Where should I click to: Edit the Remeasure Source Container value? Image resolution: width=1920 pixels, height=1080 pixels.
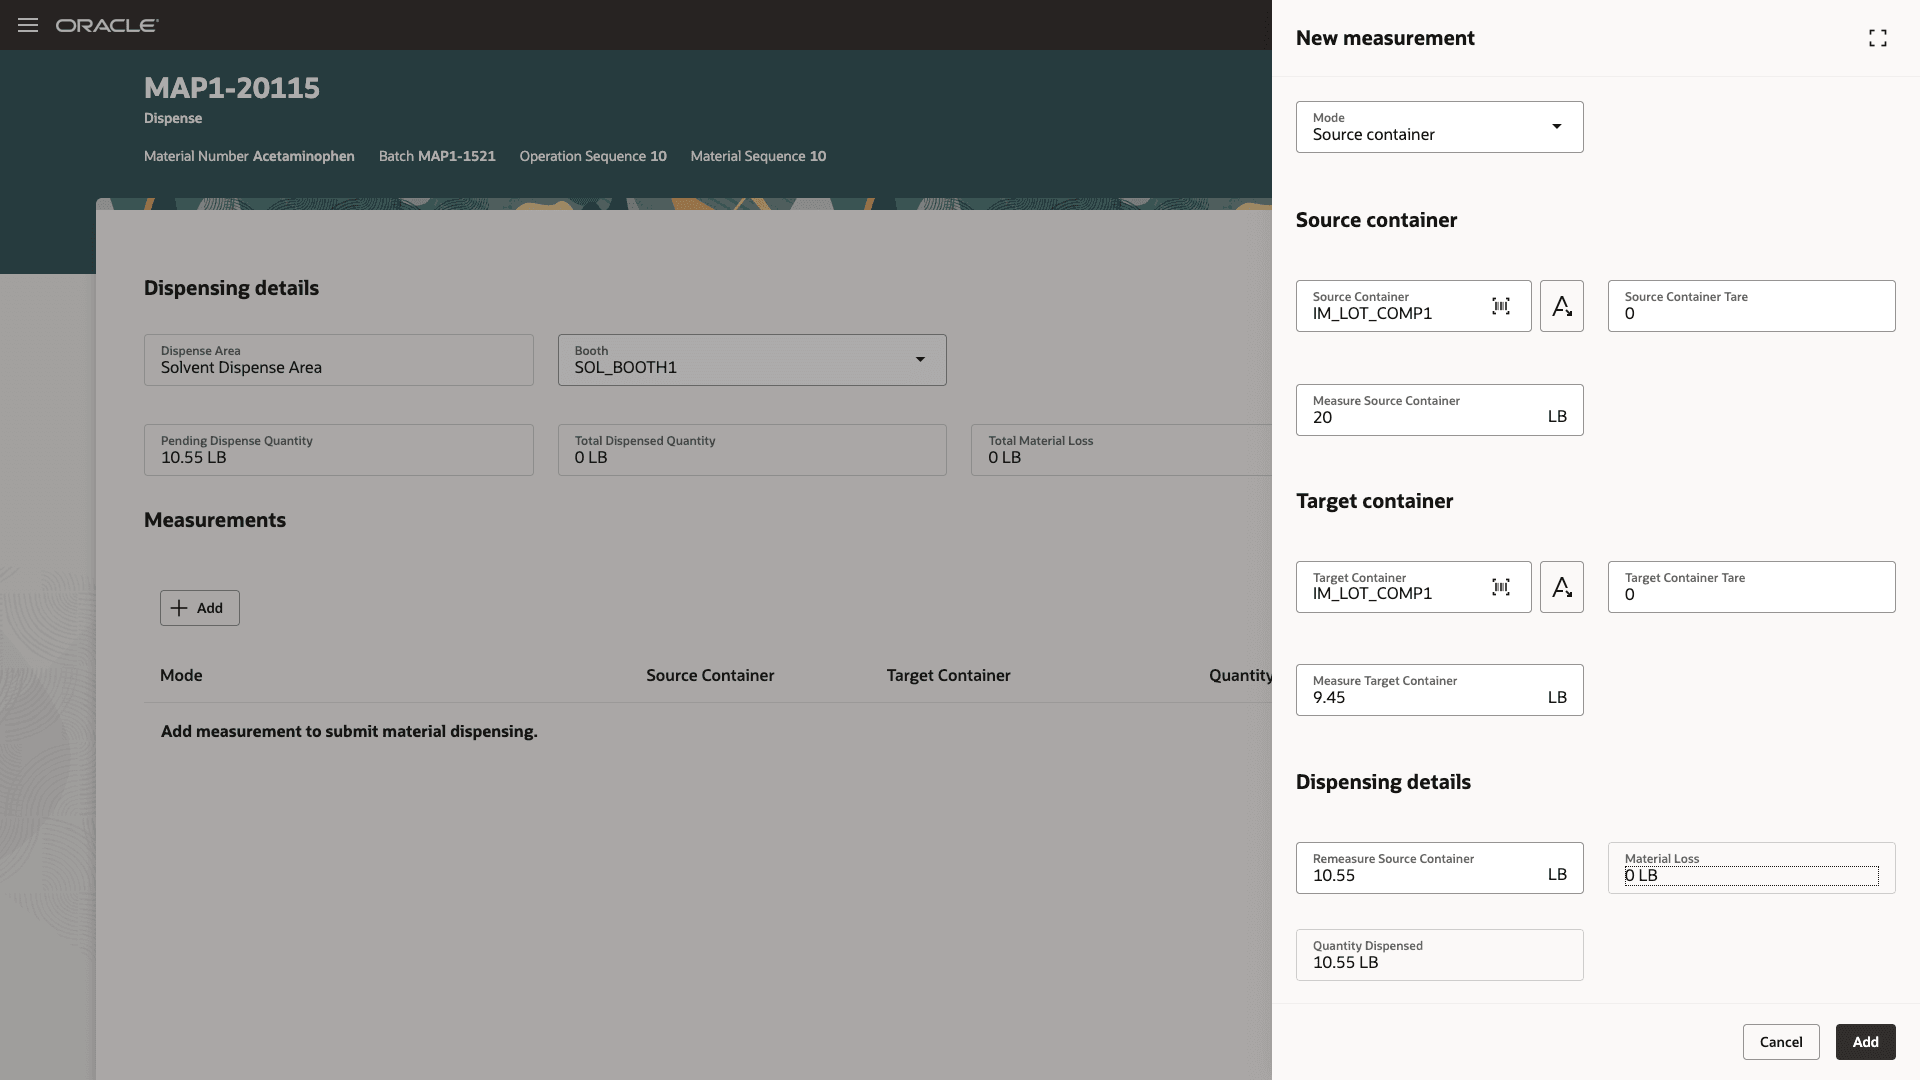[1440, 868]
